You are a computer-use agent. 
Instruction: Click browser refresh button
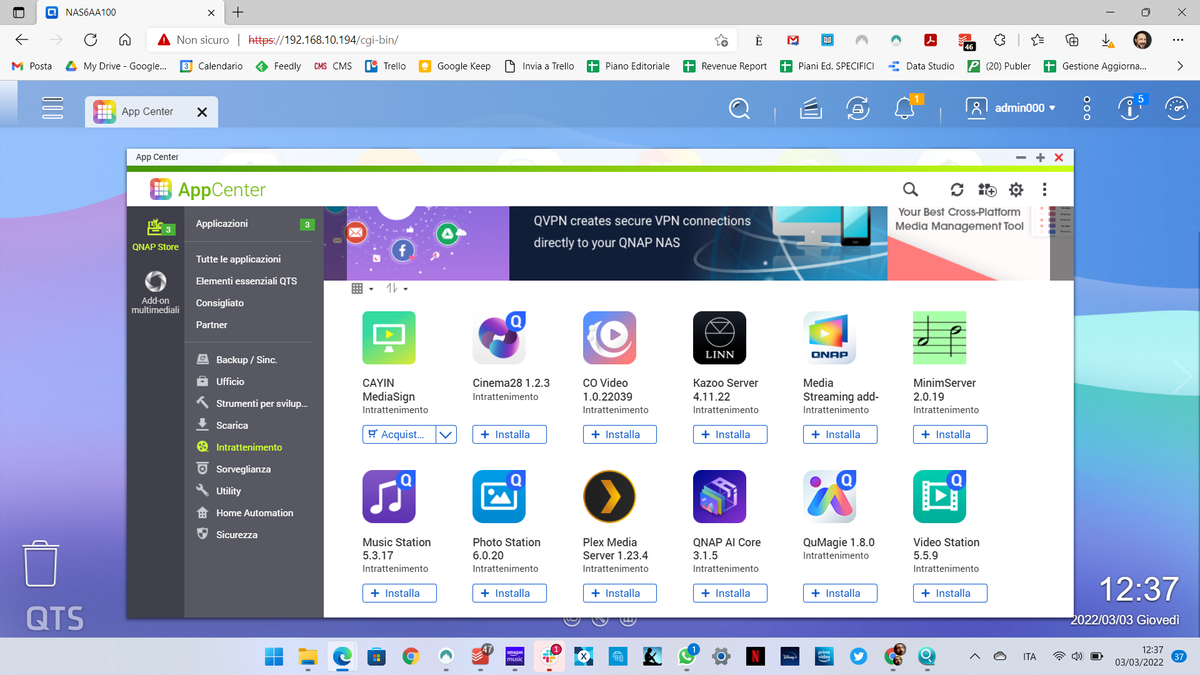coord(90,40)
